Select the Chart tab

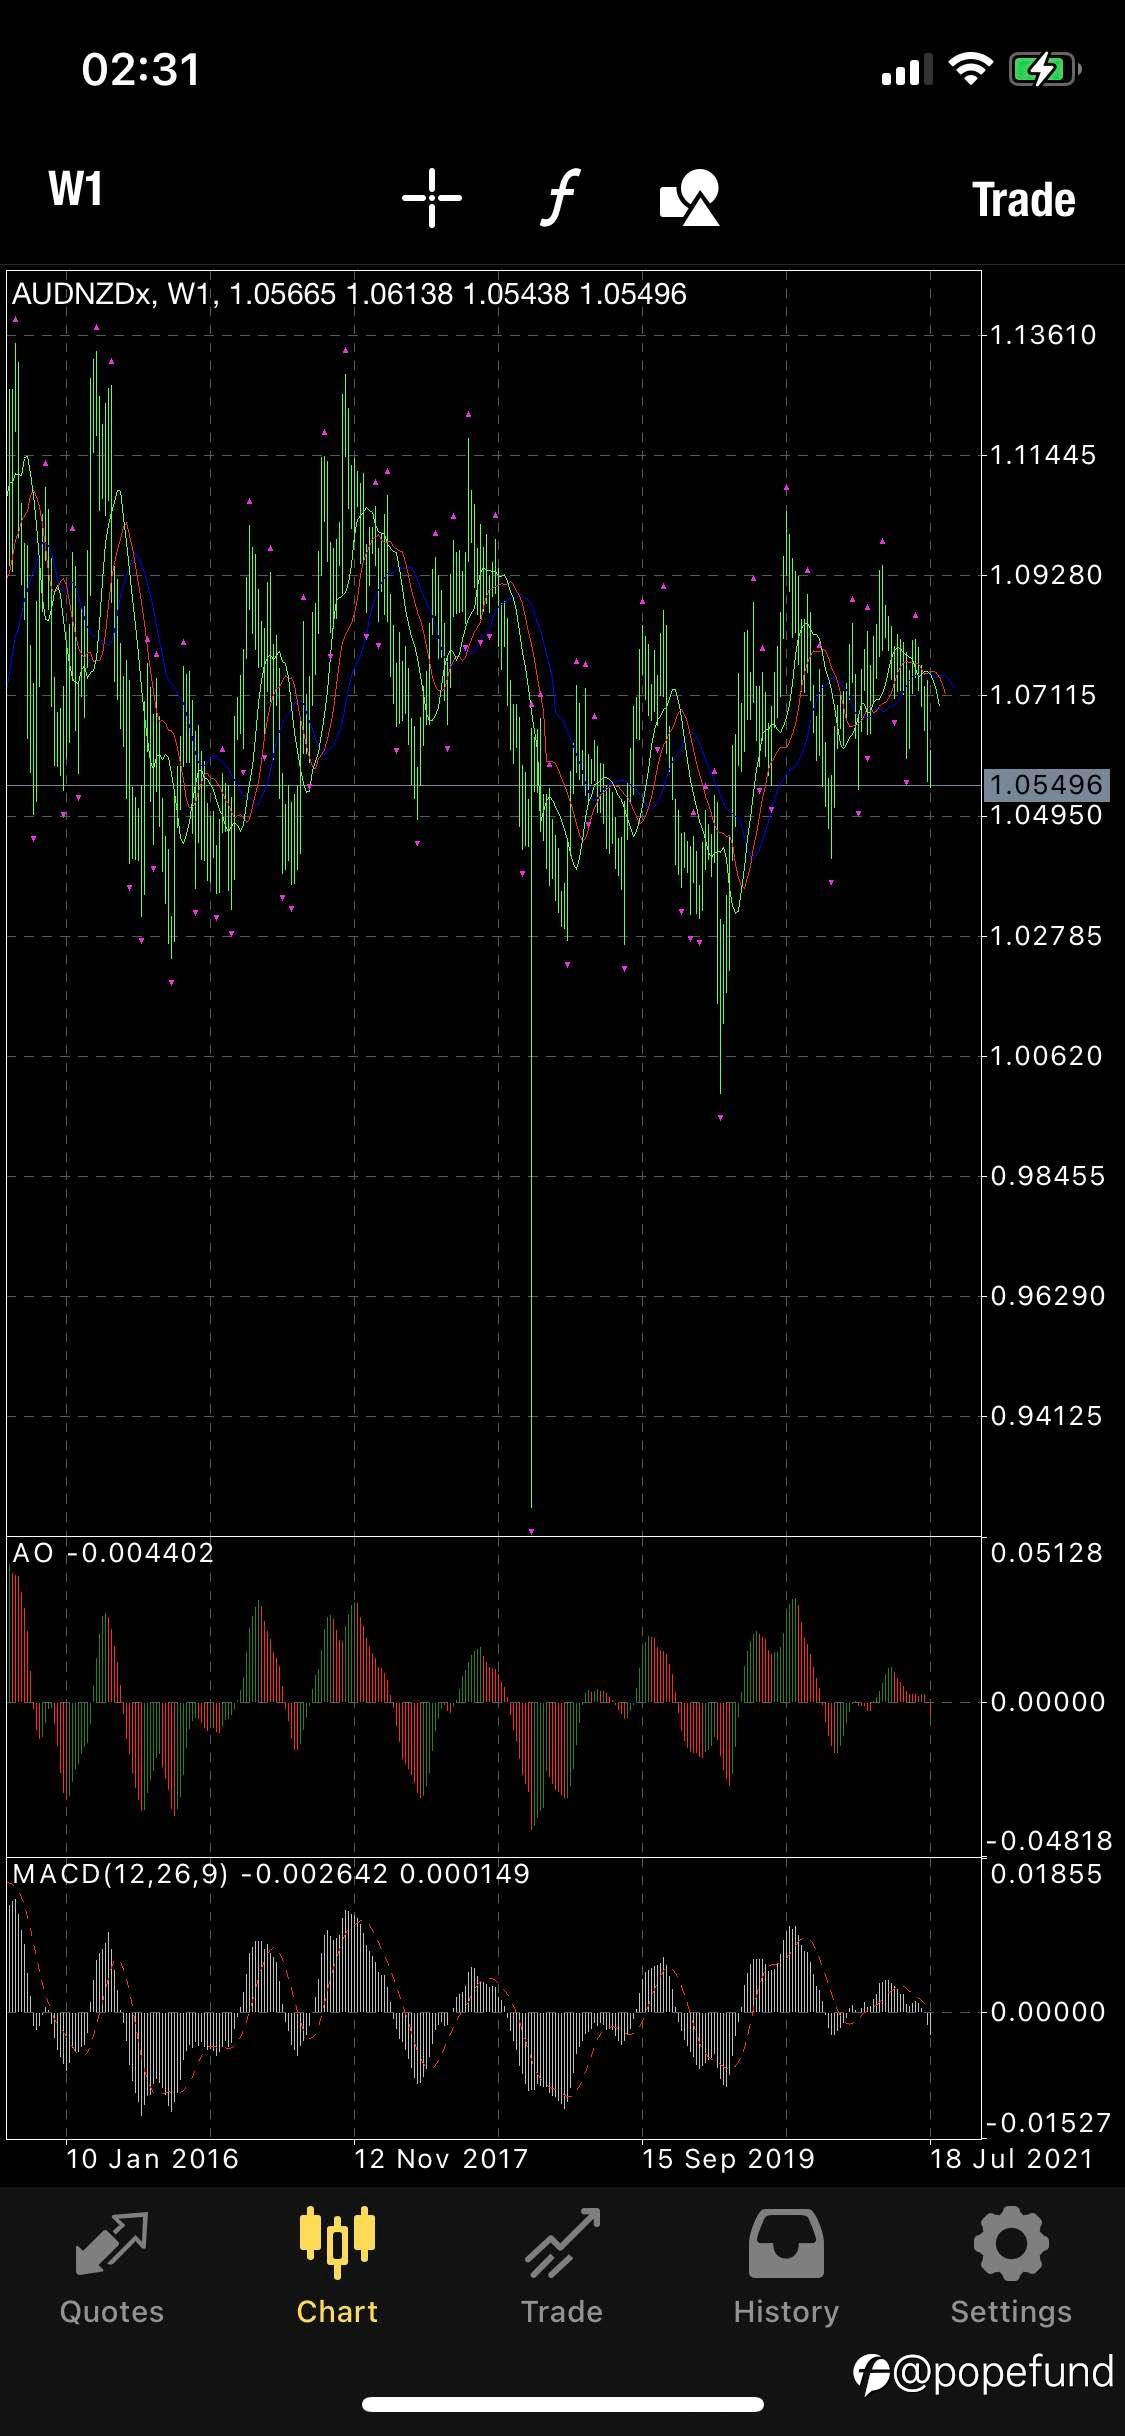coord(337,2268)
